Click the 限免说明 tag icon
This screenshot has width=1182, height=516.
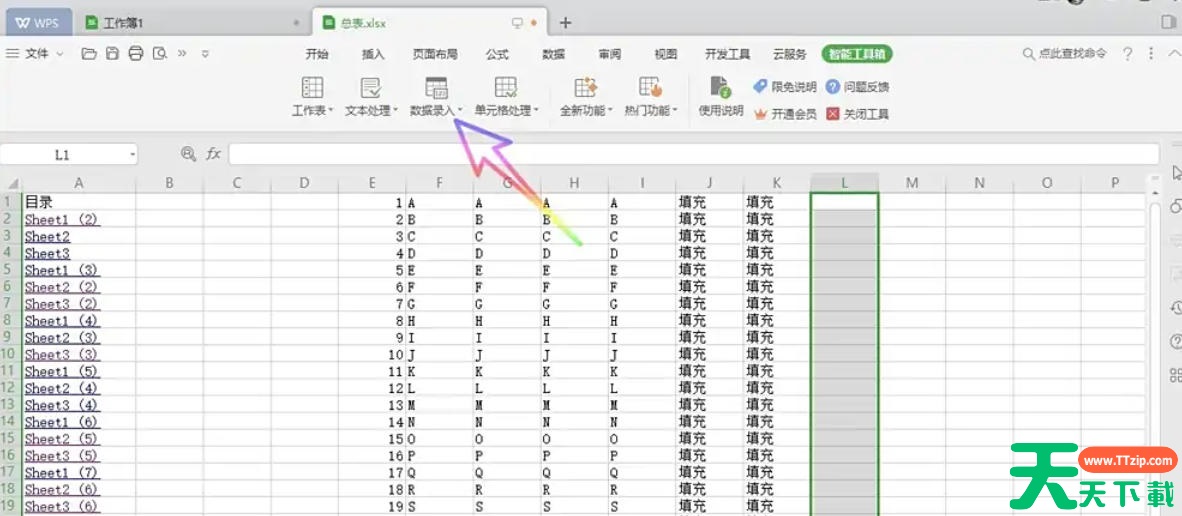(x=761, y=87)
